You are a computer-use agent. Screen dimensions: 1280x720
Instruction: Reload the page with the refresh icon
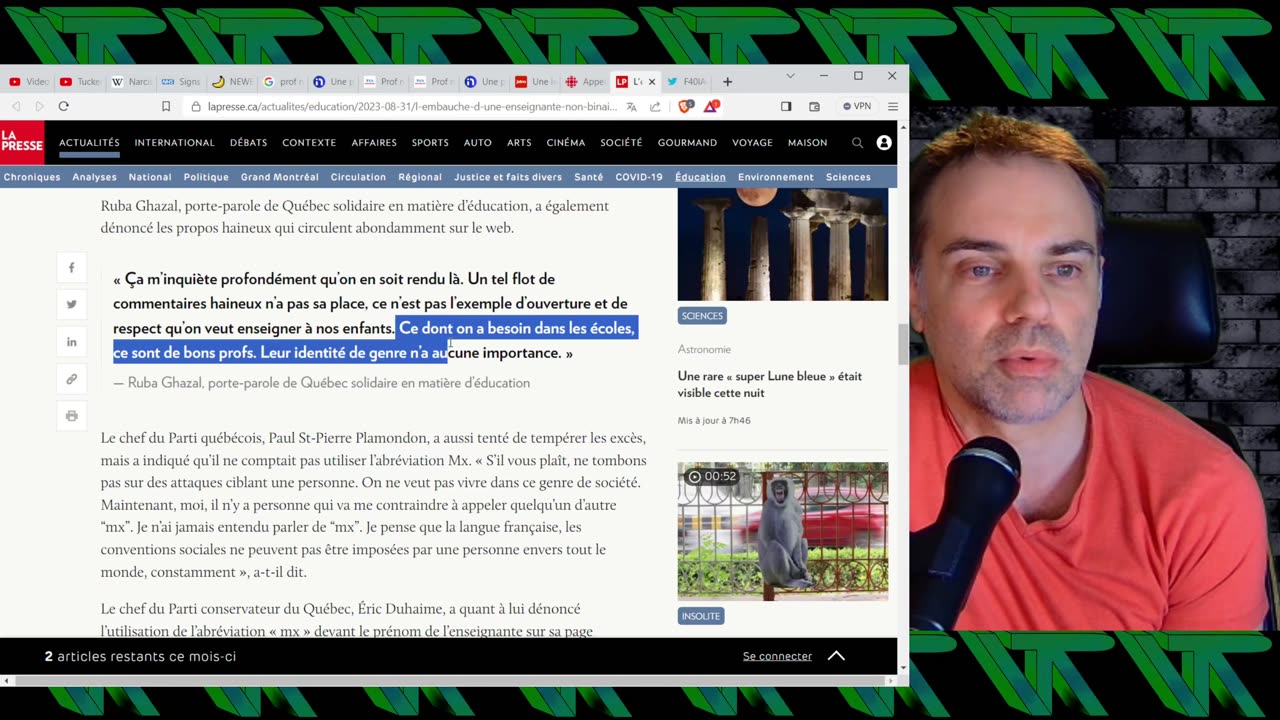click(x=64, y=106)
